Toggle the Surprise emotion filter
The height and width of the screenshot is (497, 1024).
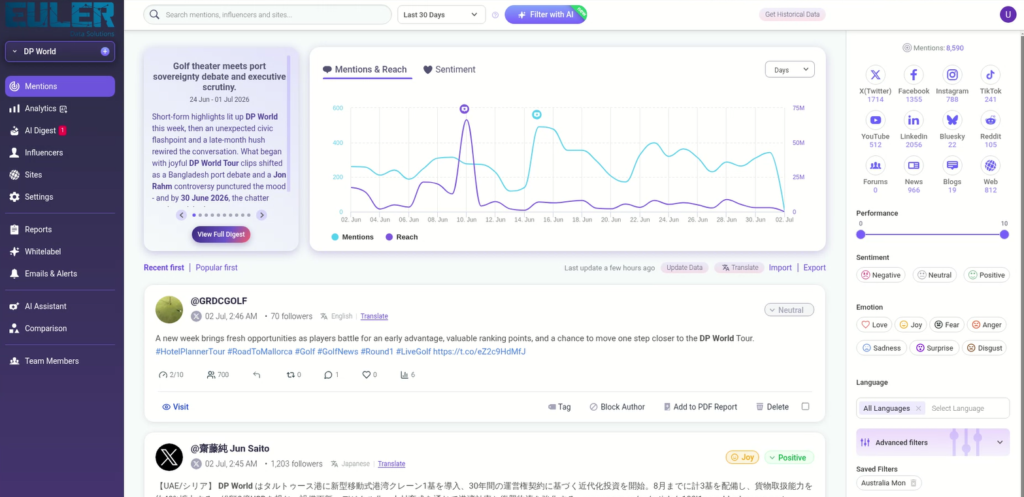point(935,348)
